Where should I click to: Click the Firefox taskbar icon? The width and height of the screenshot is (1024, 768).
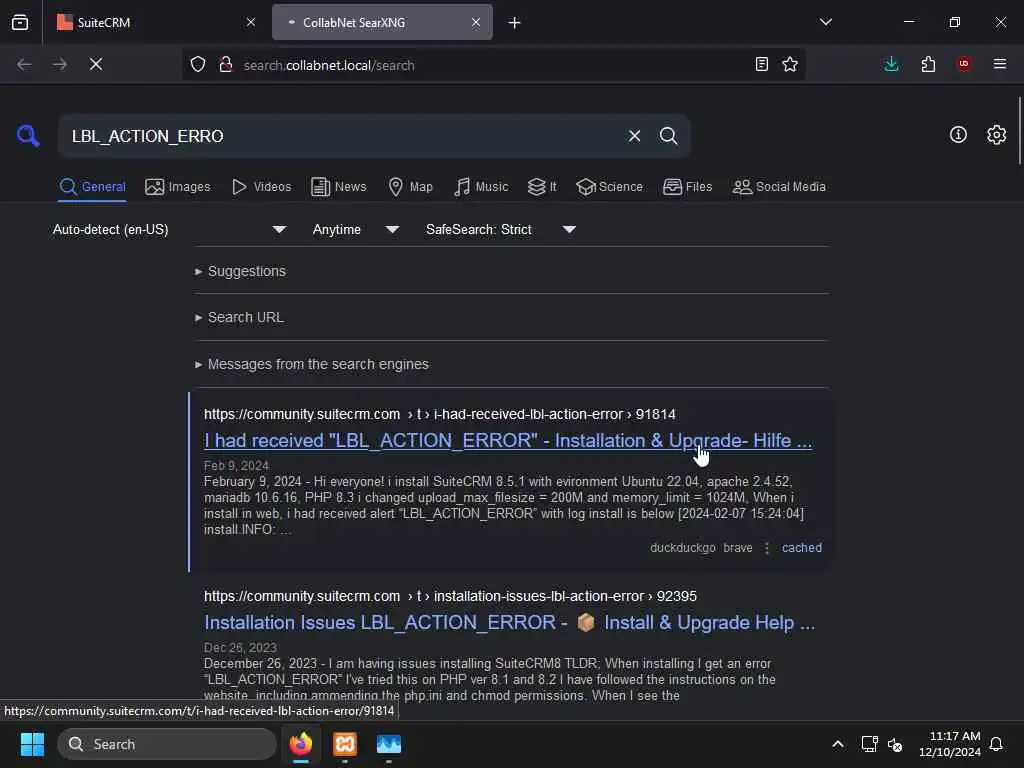tap(301, 744)
